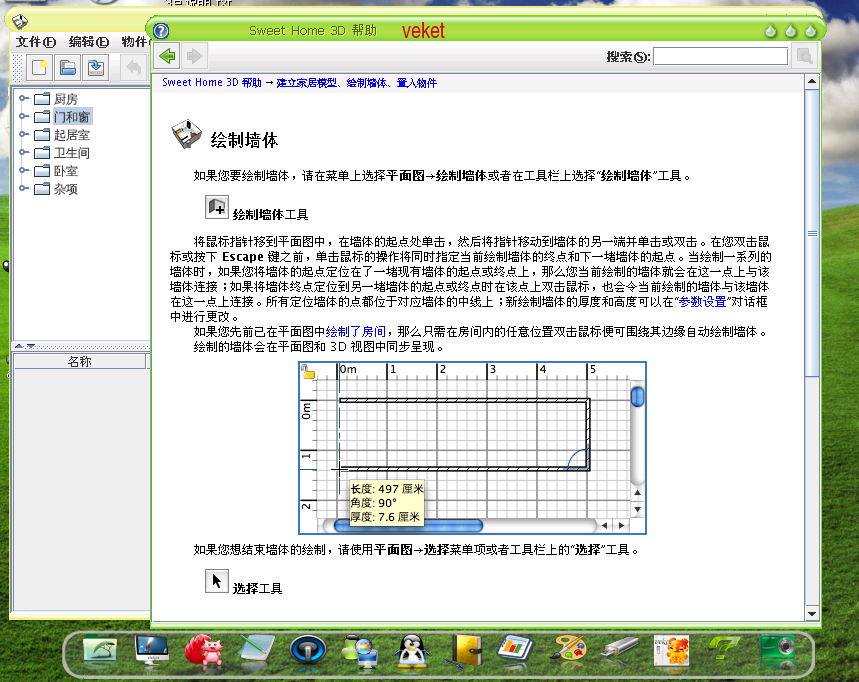Viewport: 859px width, 682px height.
Task: Expand the 杂项 catalog folder
Action: (x=23, y=189)
